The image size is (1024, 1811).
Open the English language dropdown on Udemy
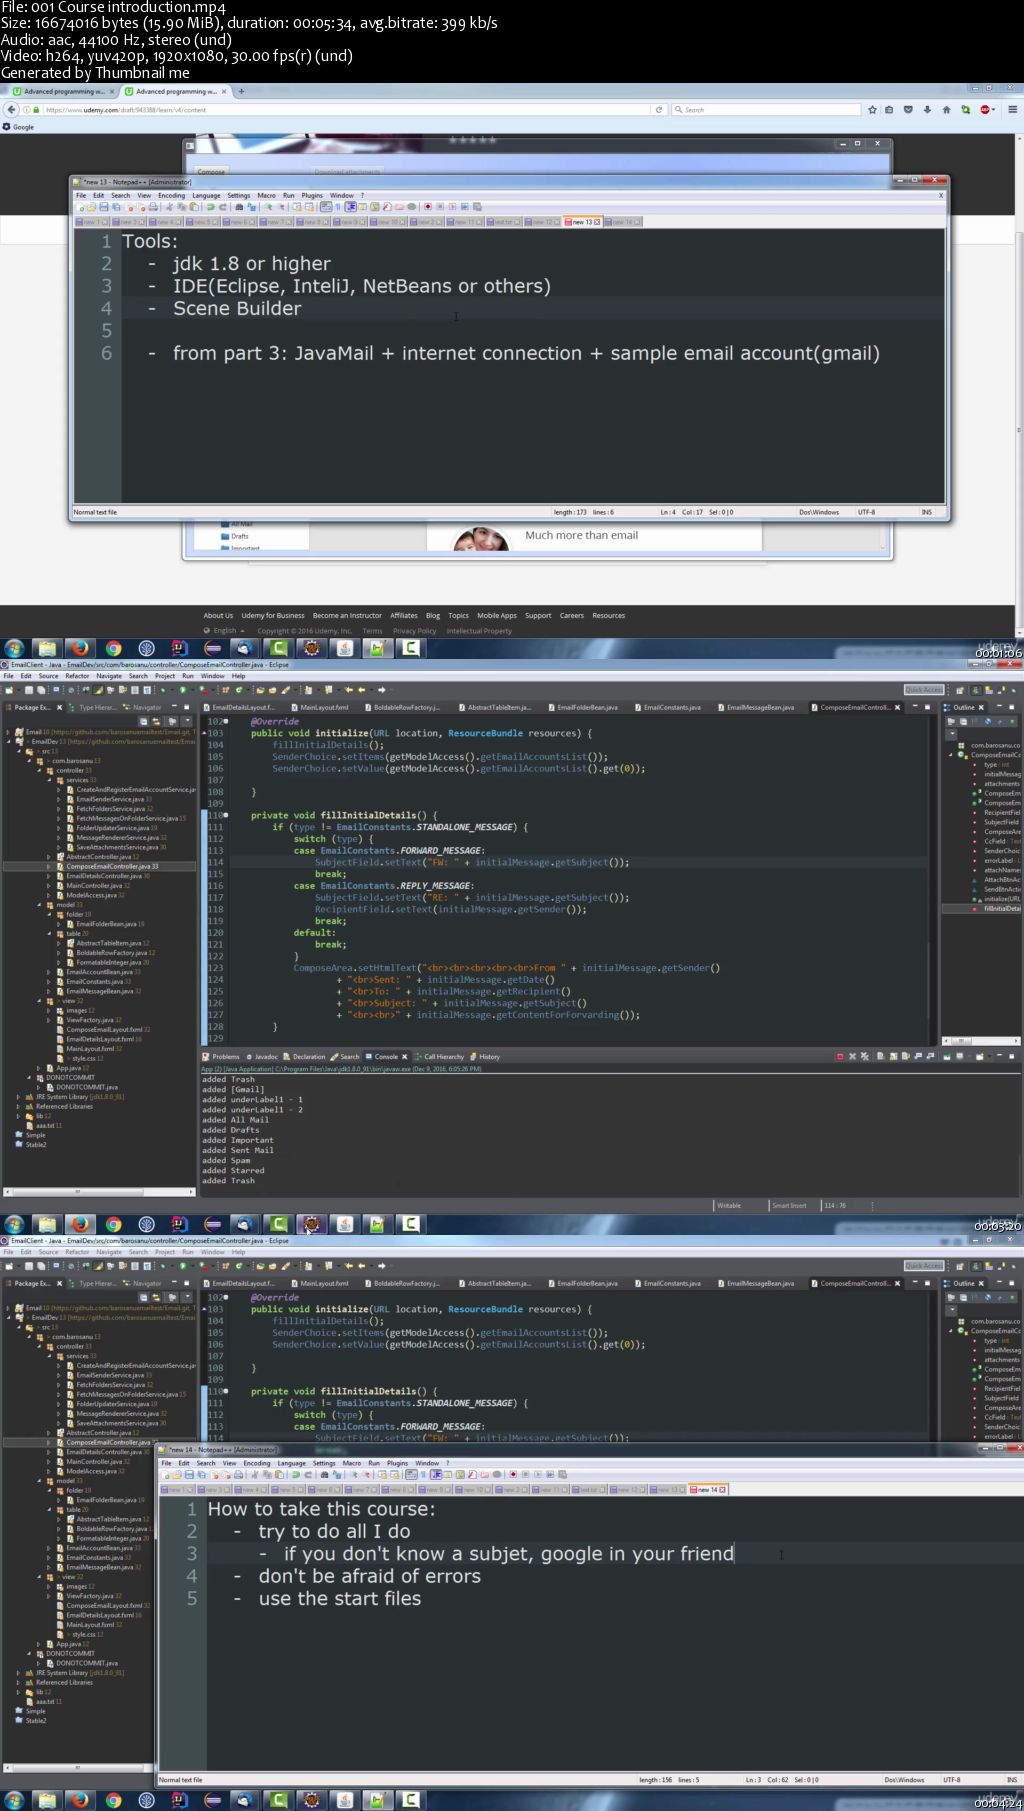[224, 631]
